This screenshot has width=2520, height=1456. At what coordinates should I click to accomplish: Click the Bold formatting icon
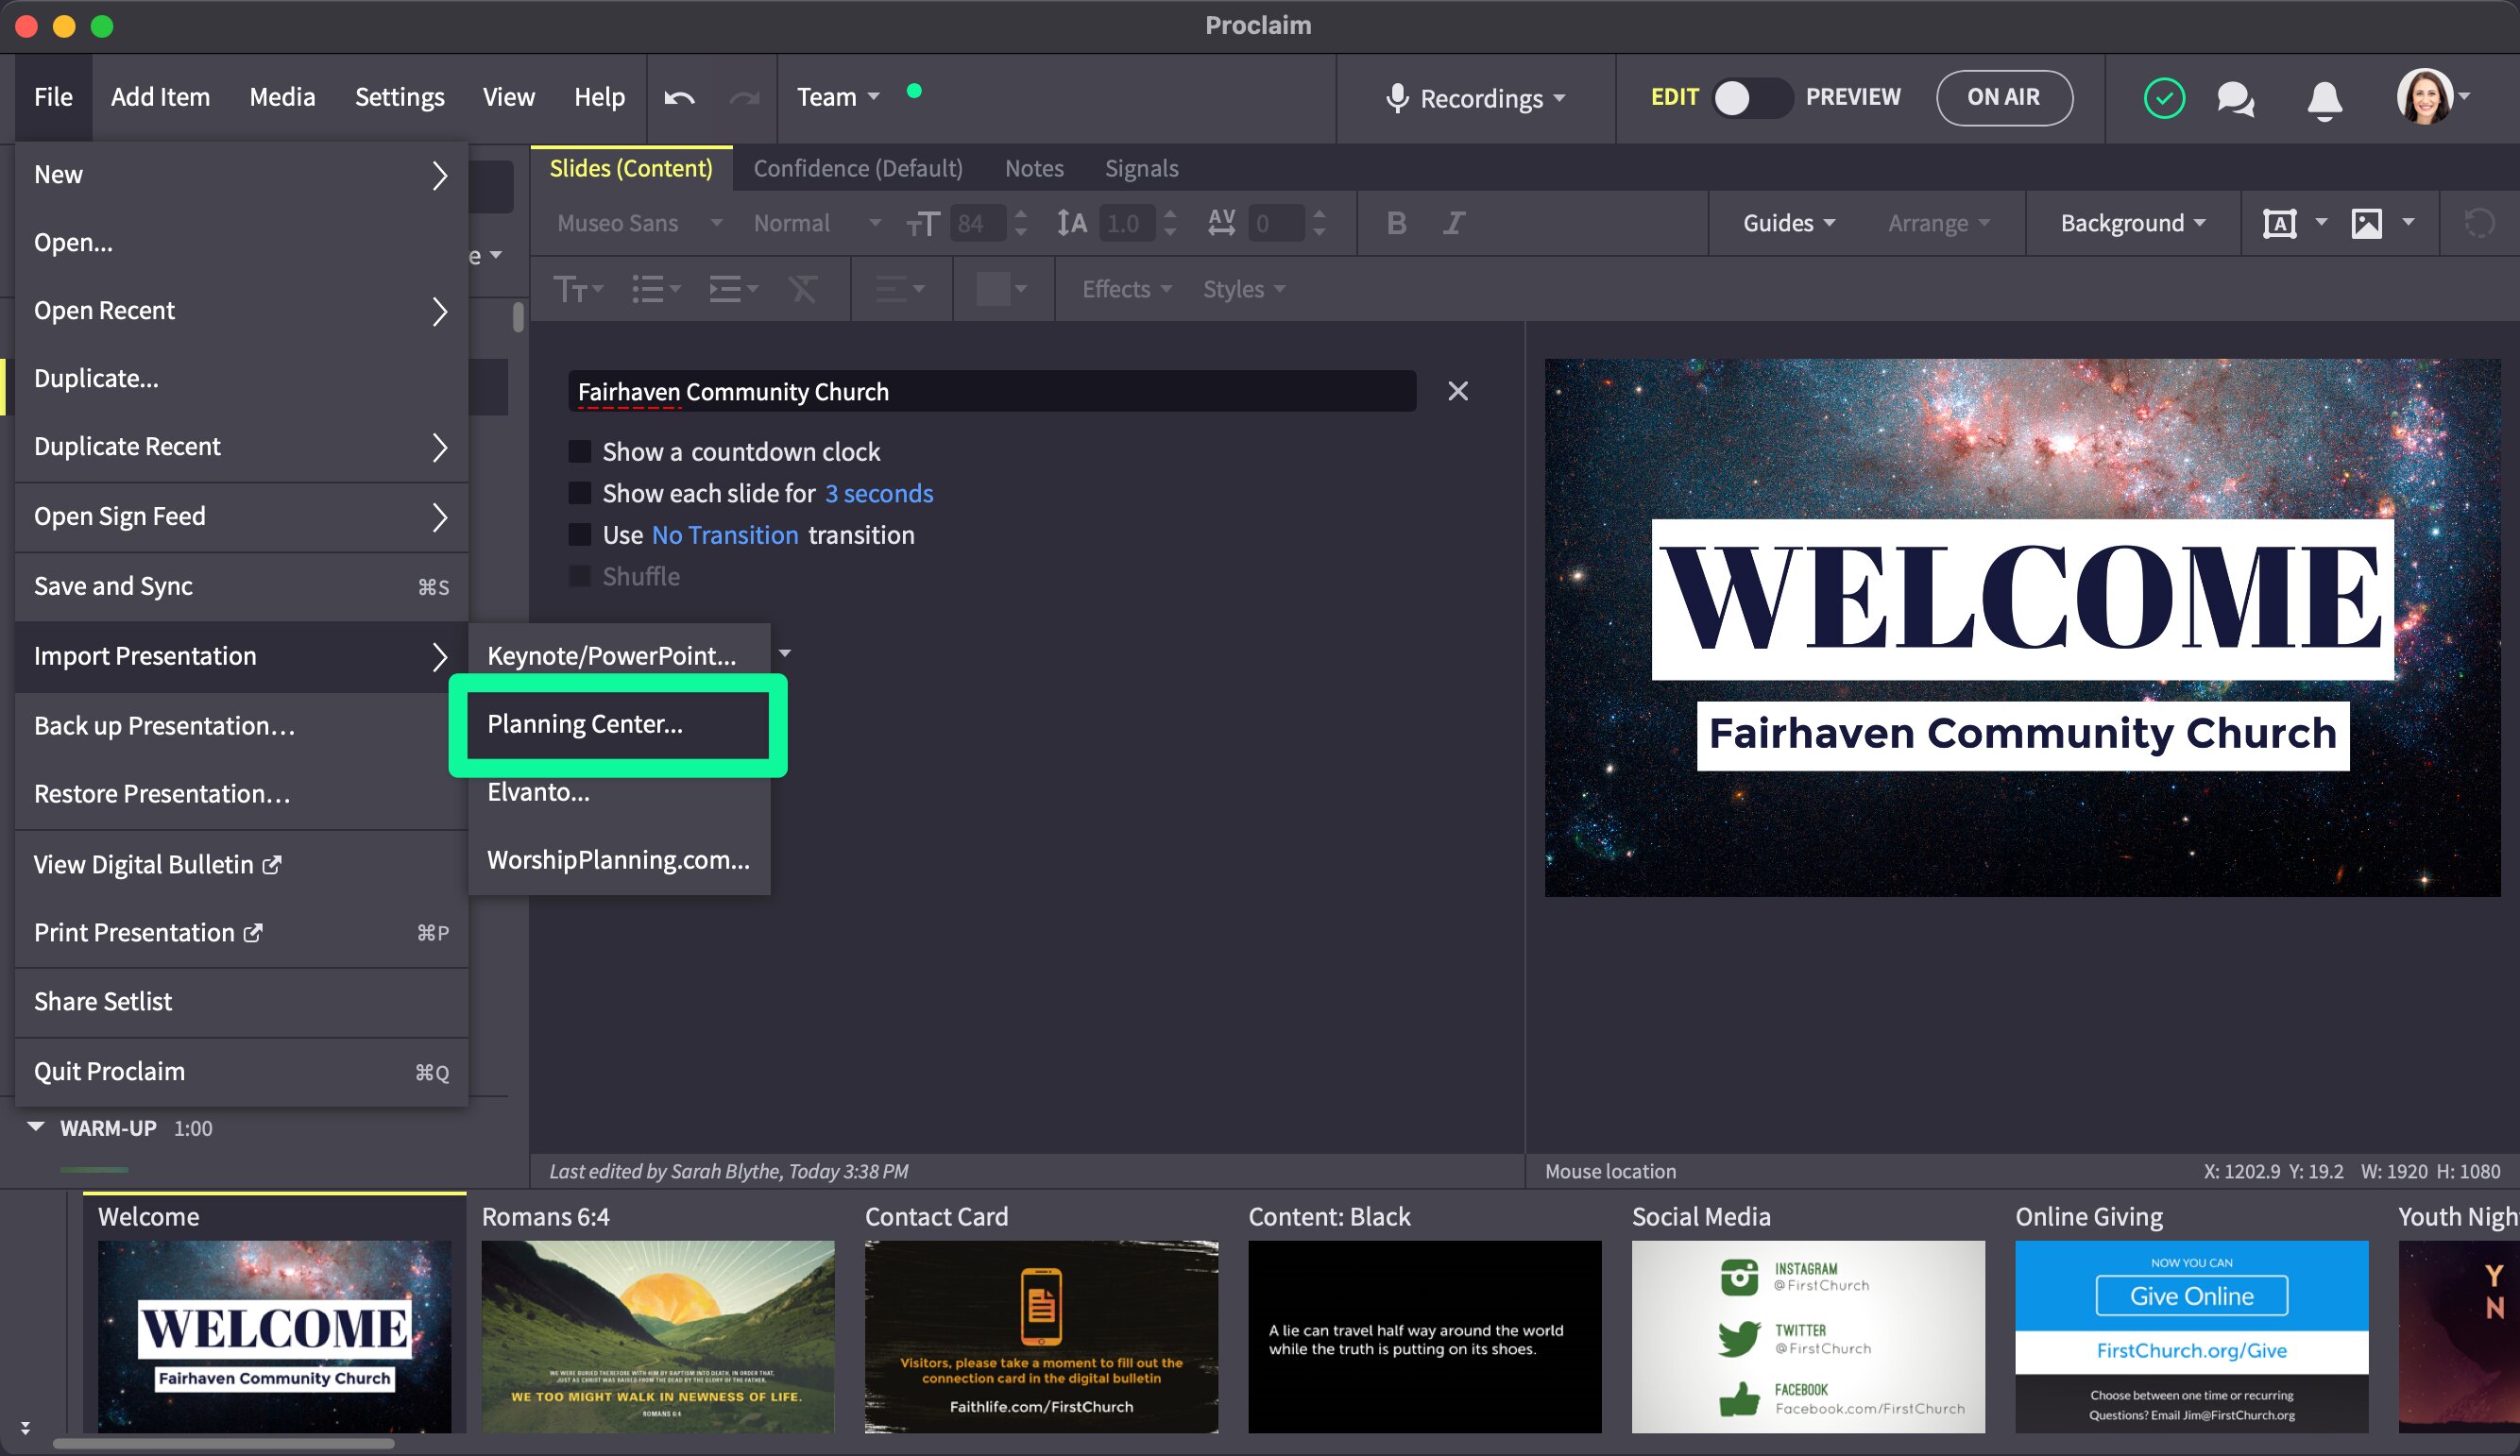(x=1396, y=223)
